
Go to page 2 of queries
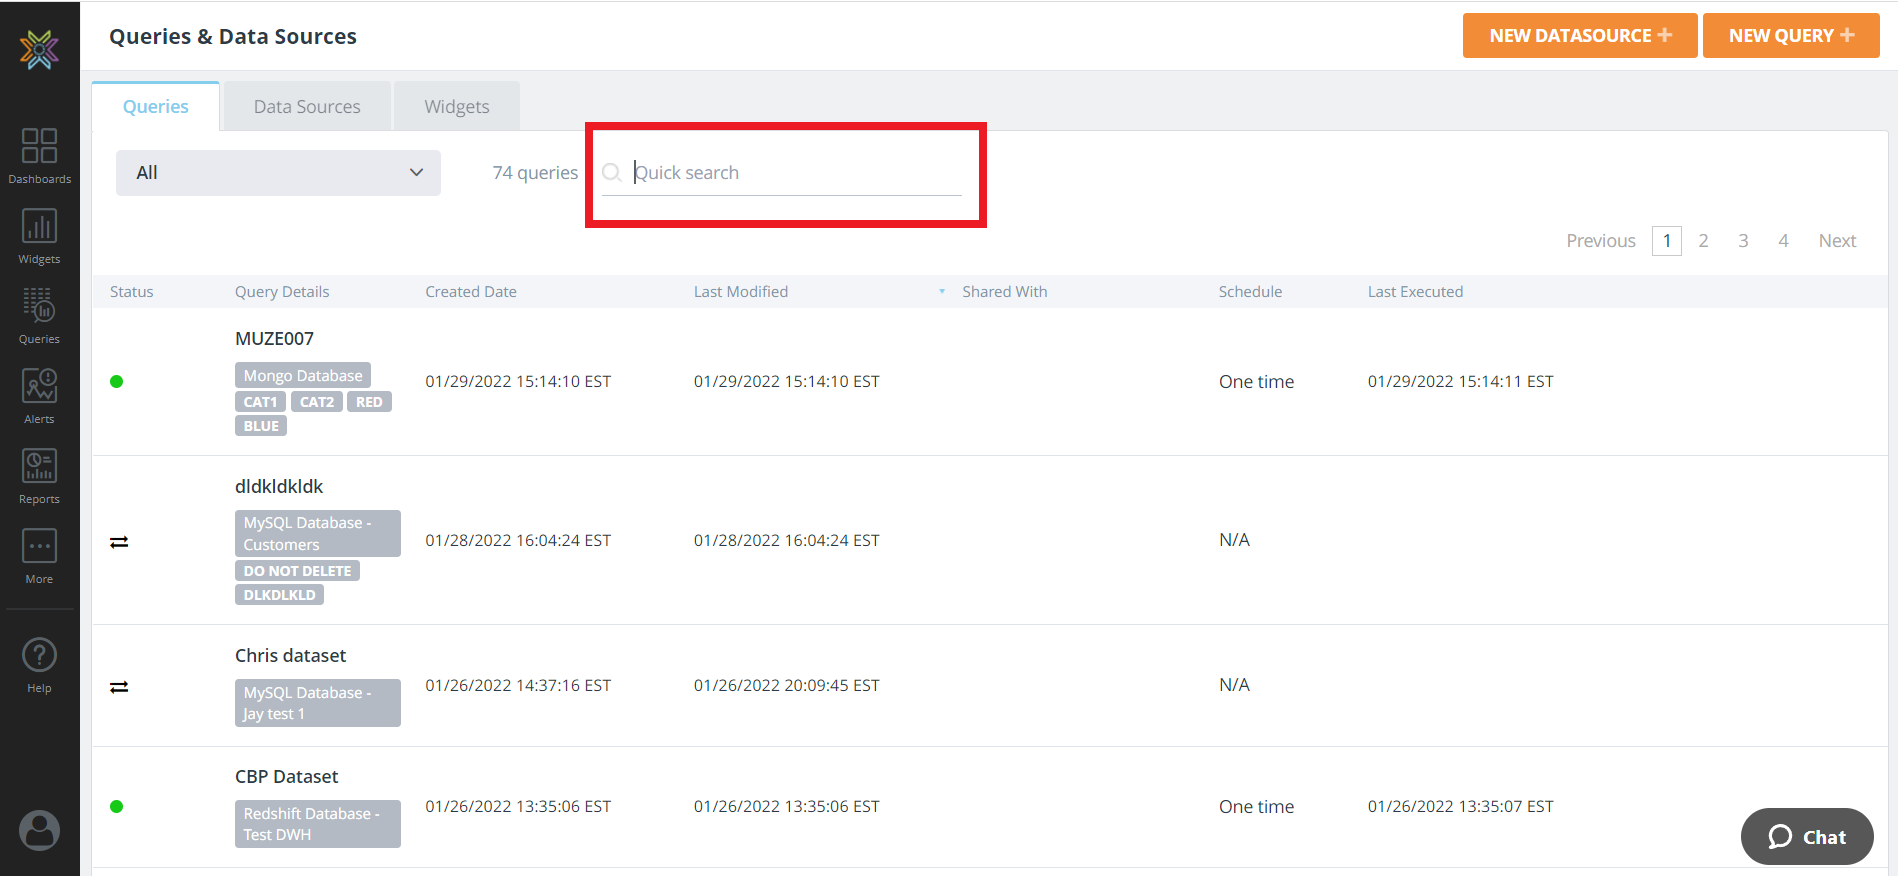1703,241
